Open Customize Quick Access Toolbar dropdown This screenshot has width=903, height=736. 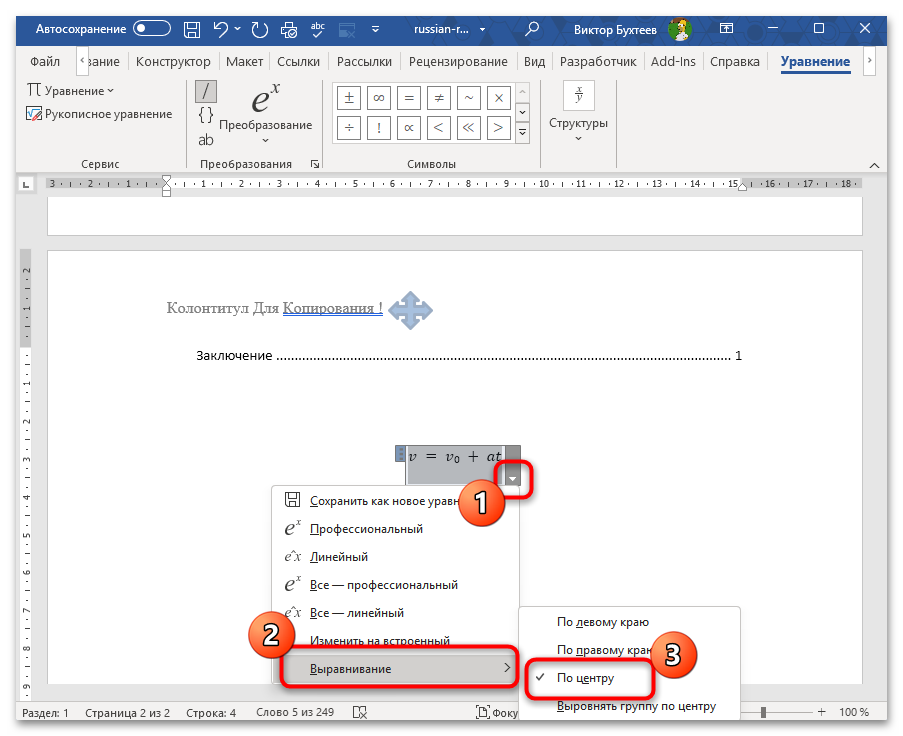(375, 29)
